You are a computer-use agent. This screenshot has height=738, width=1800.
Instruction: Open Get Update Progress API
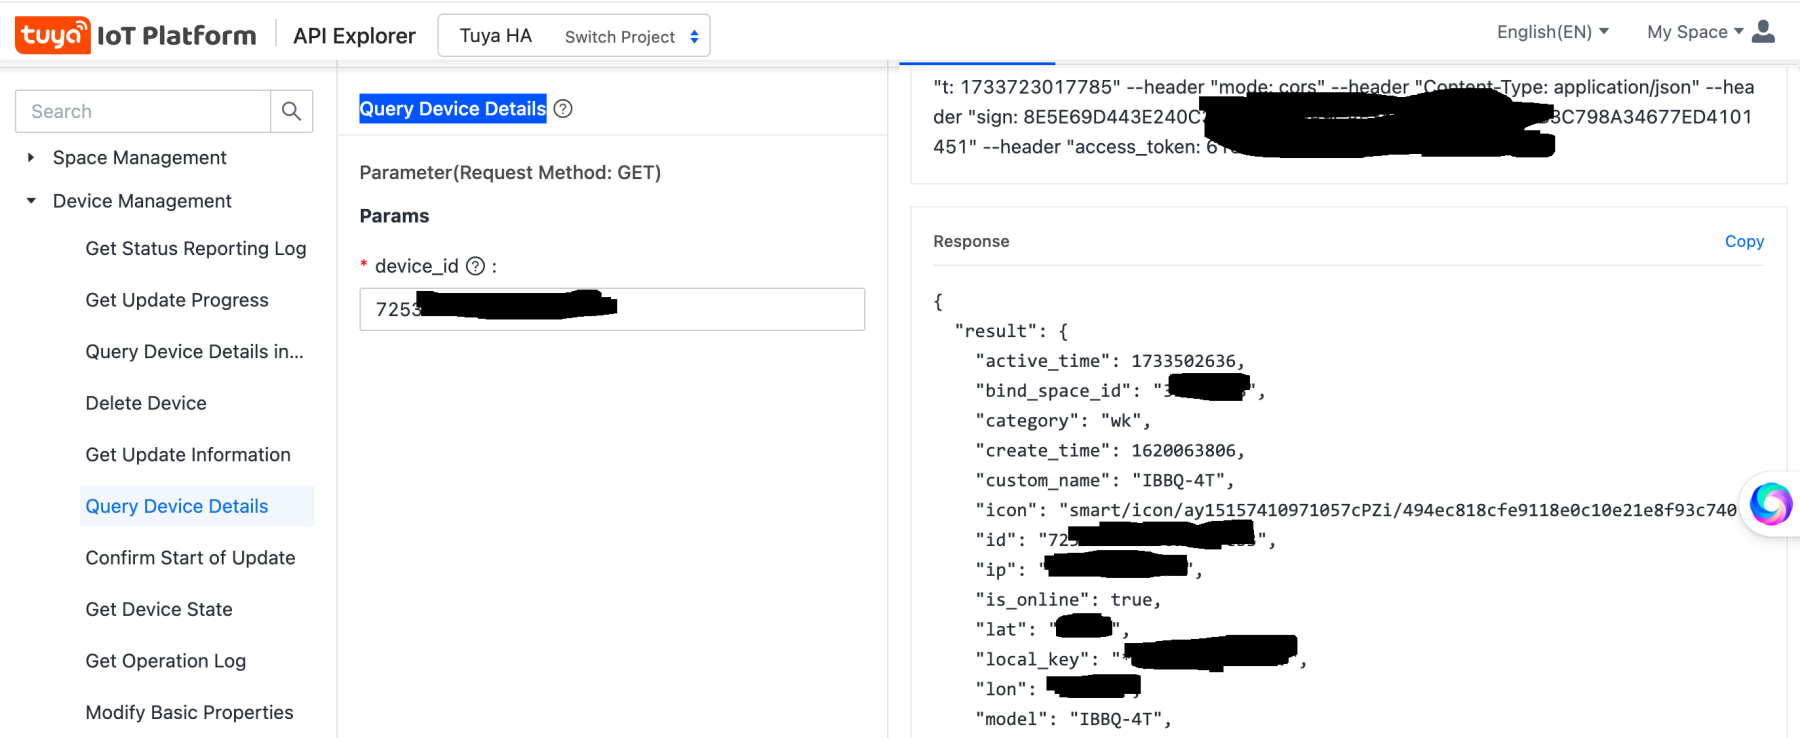177,300
